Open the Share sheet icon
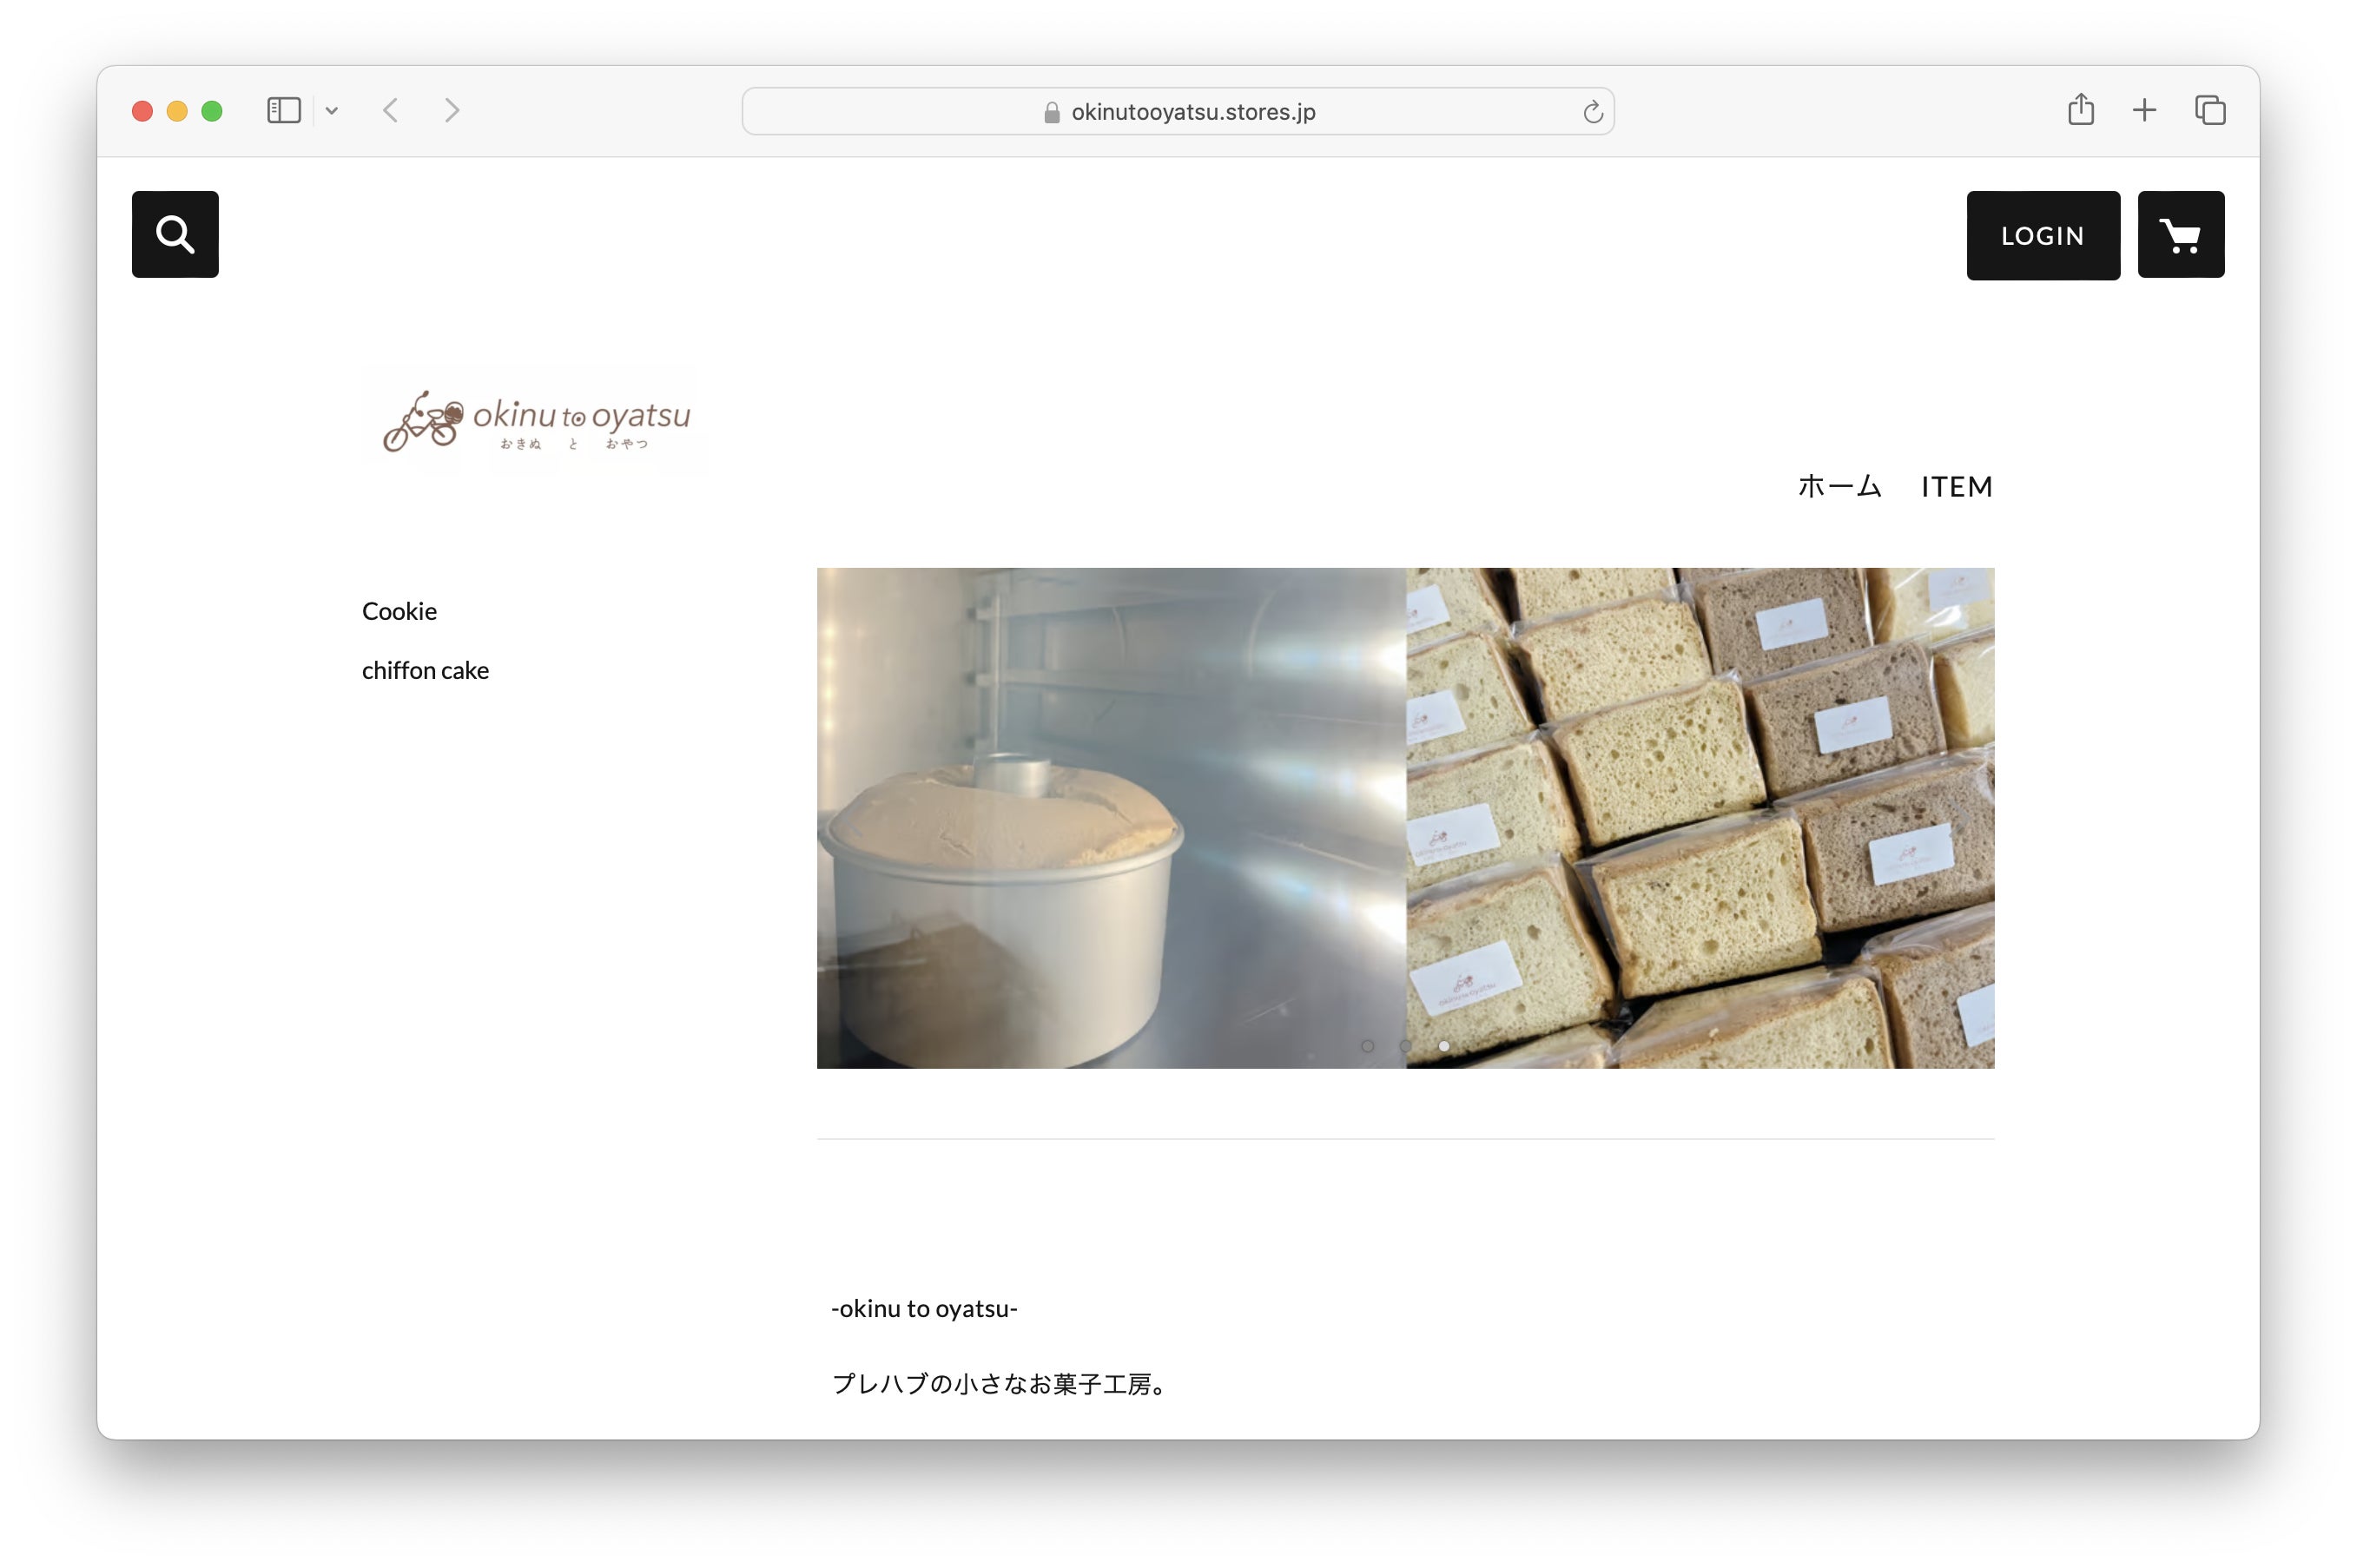The width and height of the screenshot is (2357, 1568). (2080, 110)
